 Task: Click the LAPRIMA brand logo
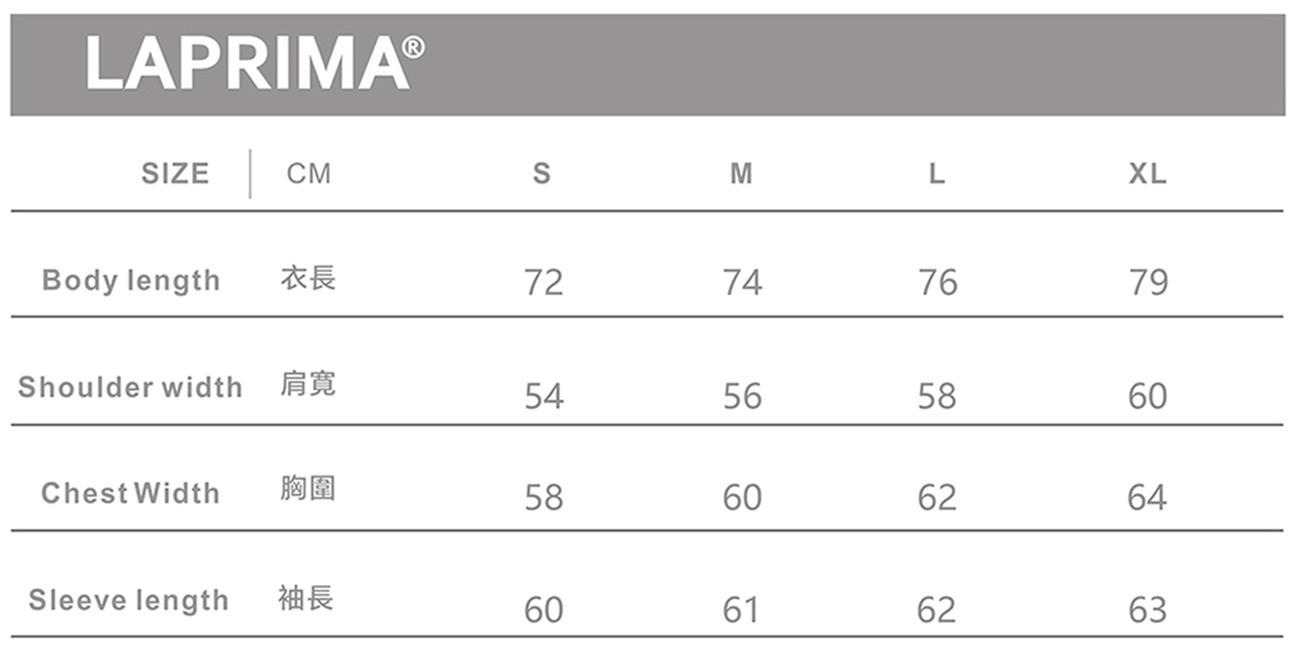pyautogui.click(x=255, y=64)
